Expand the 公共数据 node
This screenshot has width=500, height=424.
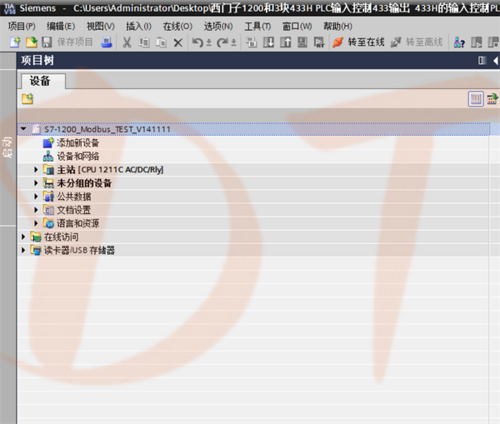[36, 197]
